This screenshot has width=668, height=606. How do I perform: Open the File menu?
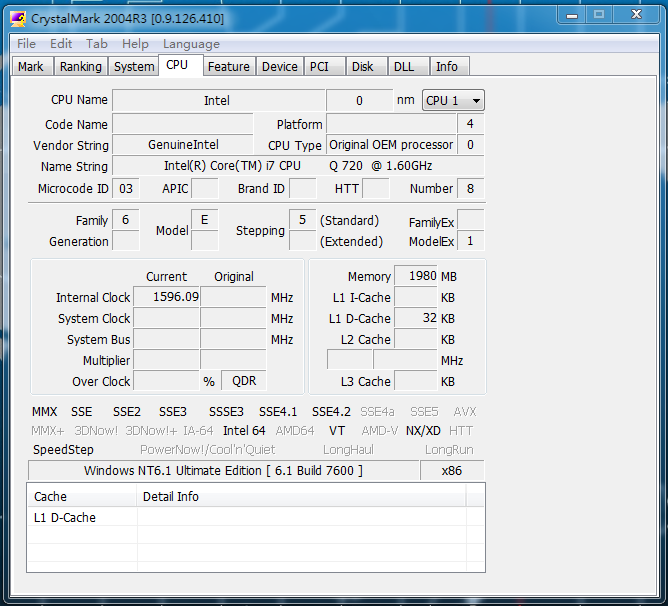[x=26, y=43]
